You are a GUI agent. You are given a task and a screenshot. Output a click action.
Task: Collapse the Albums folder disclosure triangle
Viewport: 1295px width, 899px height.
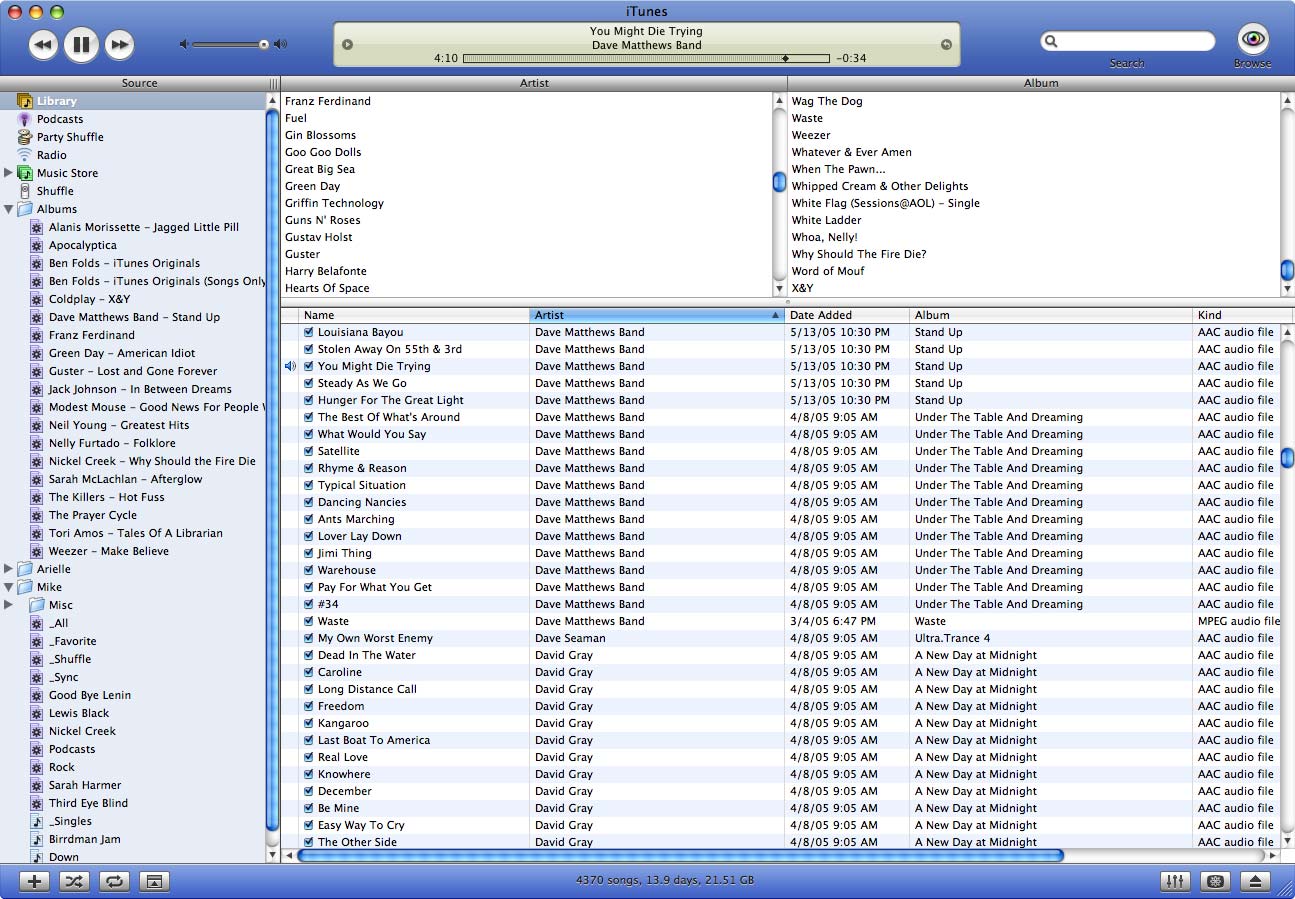[x=9, y=209]
